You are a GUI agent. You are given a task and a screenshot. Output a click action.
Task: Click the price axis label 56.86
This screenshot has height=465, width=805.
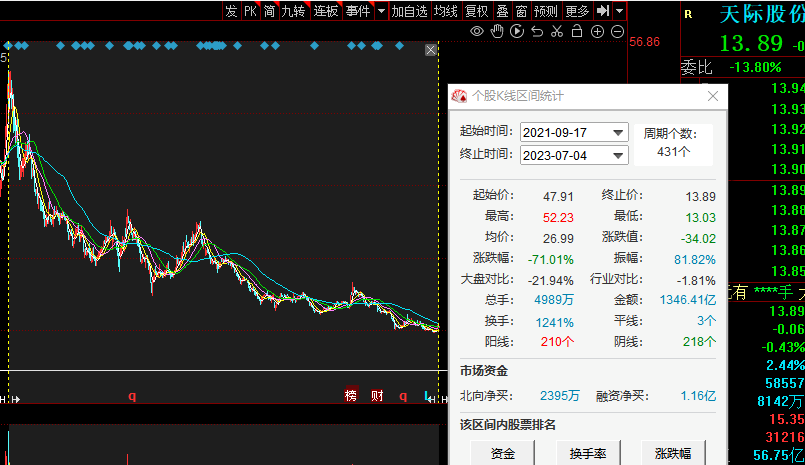click(x=644, y=42)
